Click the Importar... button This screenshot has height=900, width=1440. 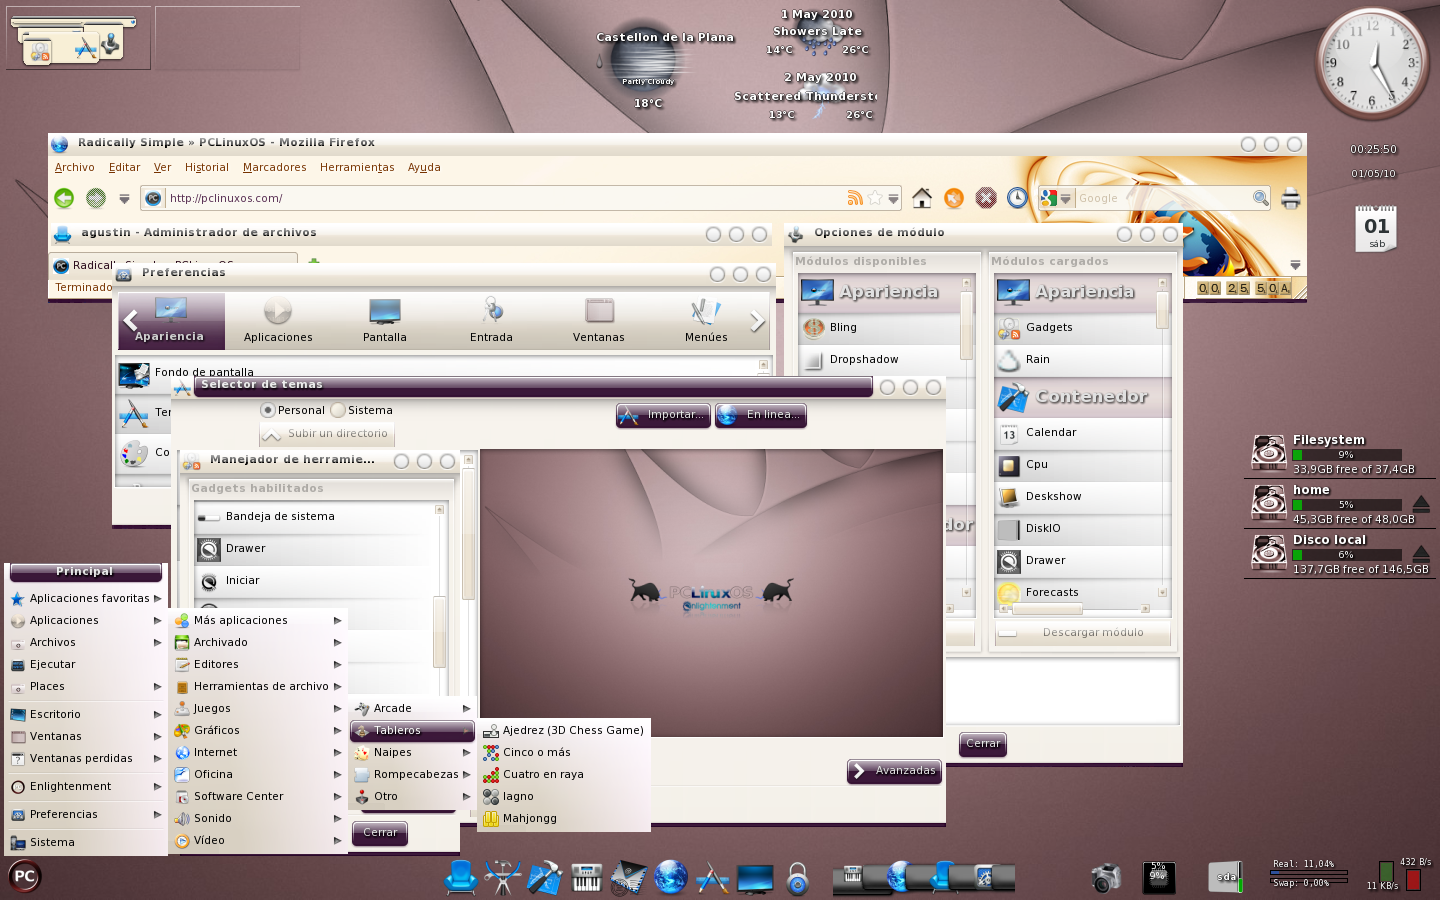663,415
